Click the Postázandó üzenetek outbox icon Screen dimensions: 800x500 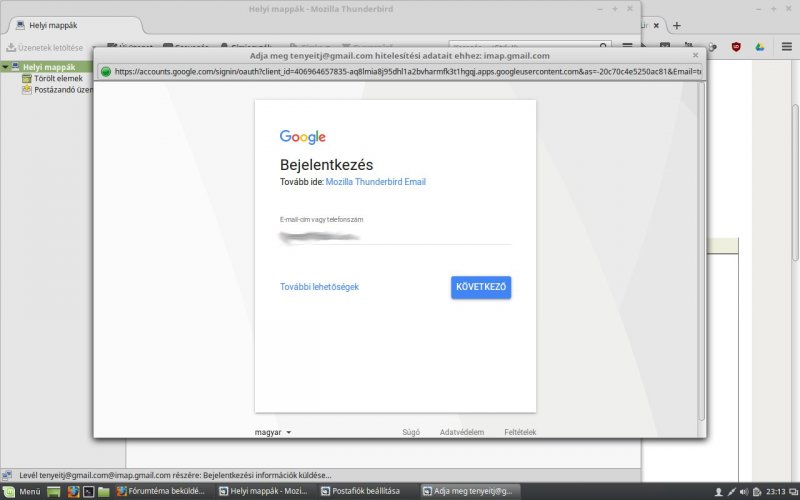[x=27, y=90]
